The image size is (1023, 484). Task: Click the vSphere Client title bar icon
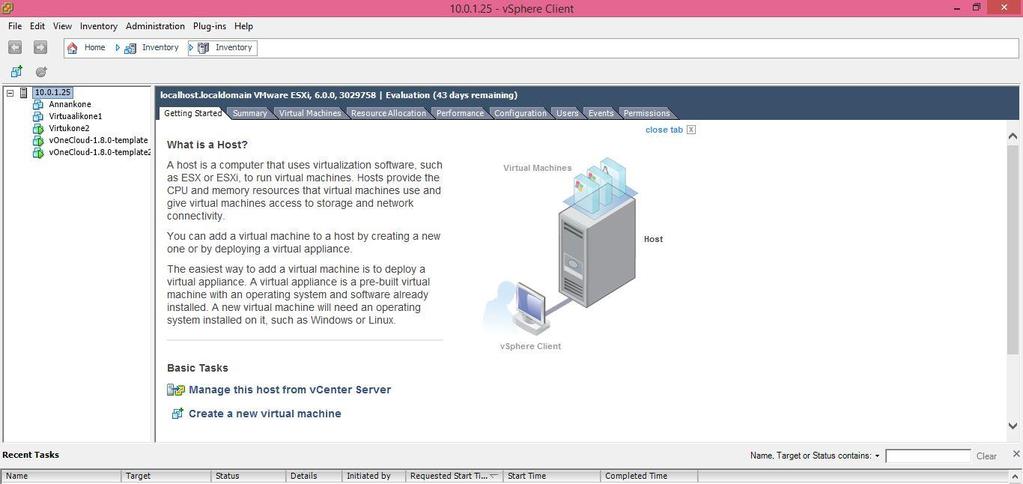click(x=8, y=8)
